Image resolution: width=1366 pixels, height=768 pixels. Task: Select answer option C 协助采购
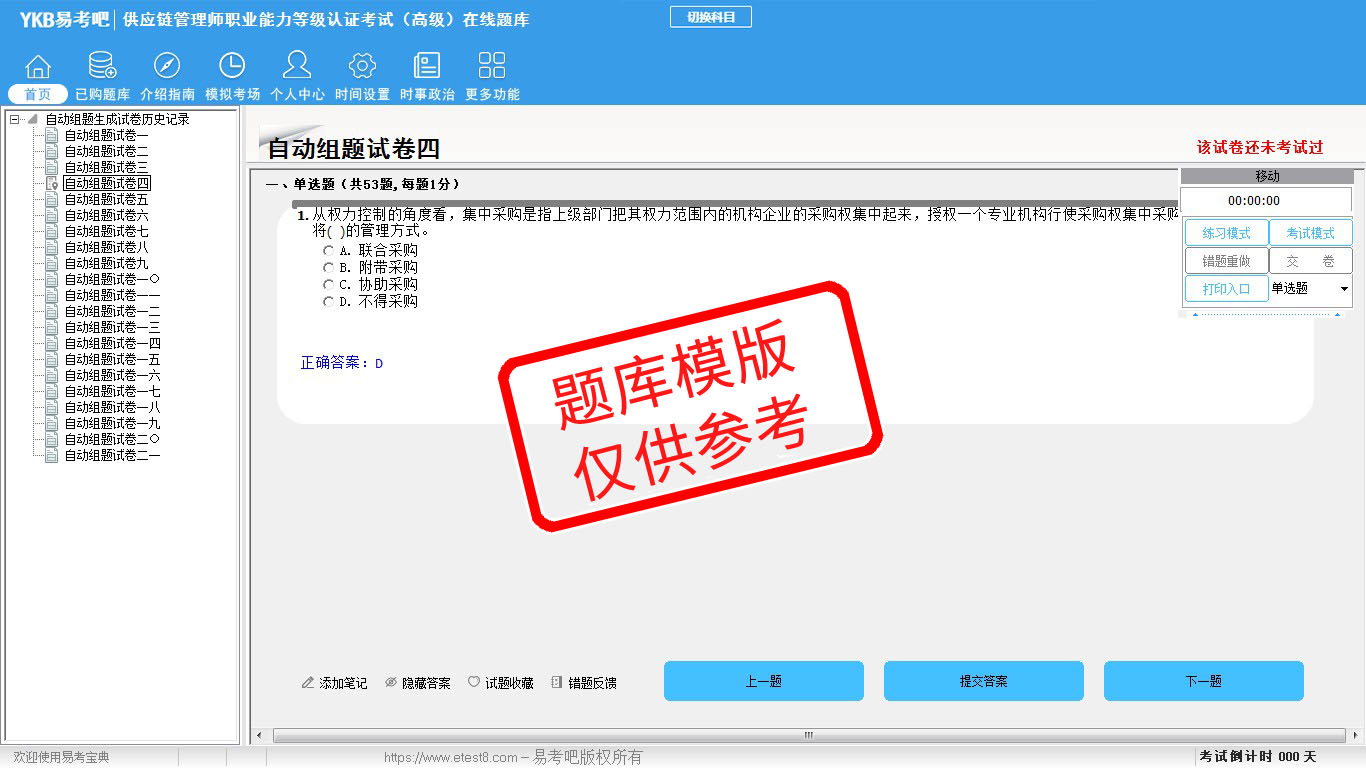328,285
